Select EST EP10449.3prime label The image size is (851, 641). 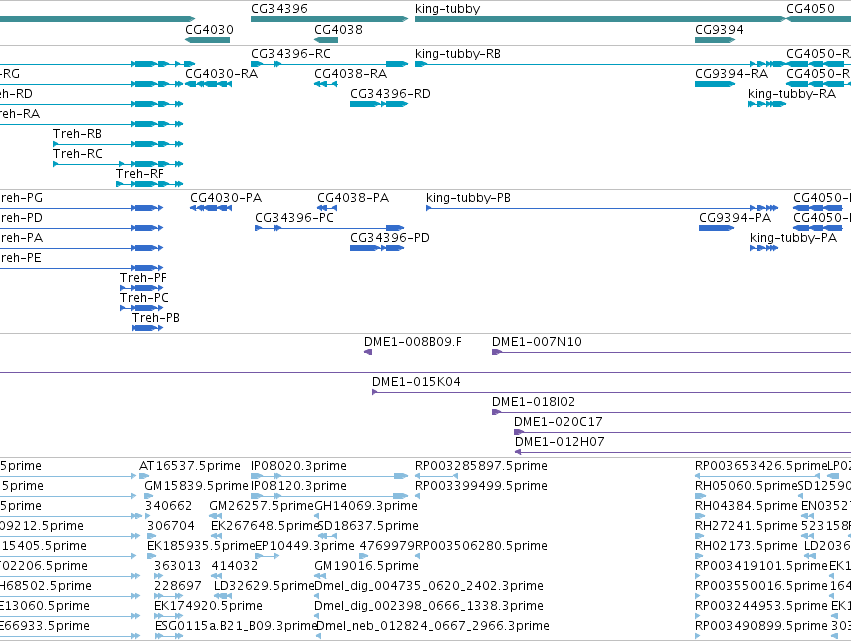point(304,547)
